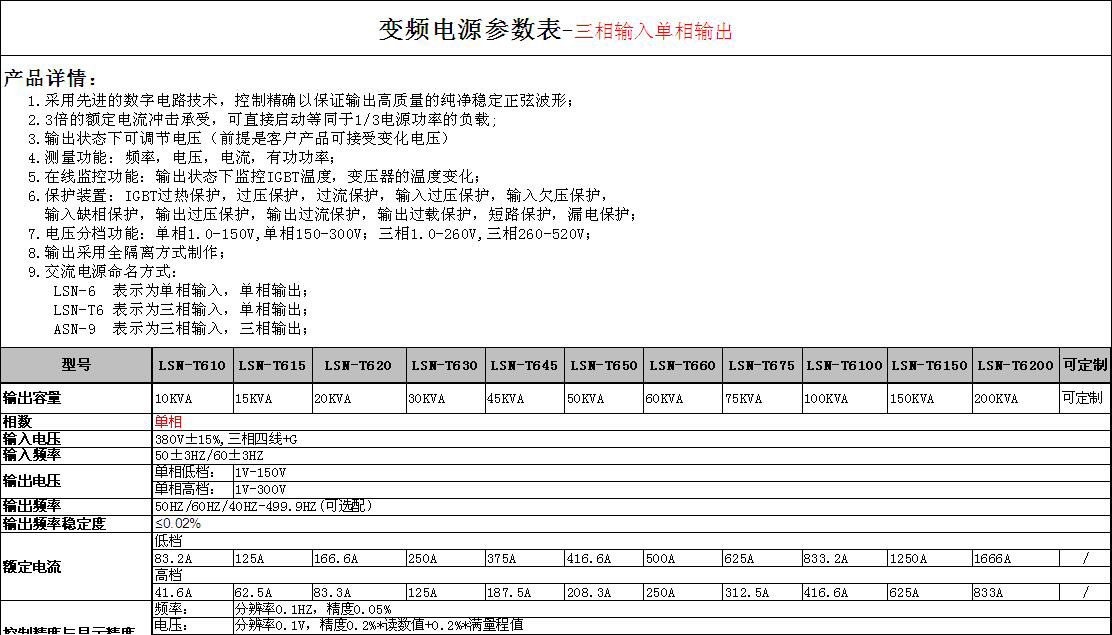Click the 1V-300V high range voltage cell
1112x635 pixels.
pos(260,489)
